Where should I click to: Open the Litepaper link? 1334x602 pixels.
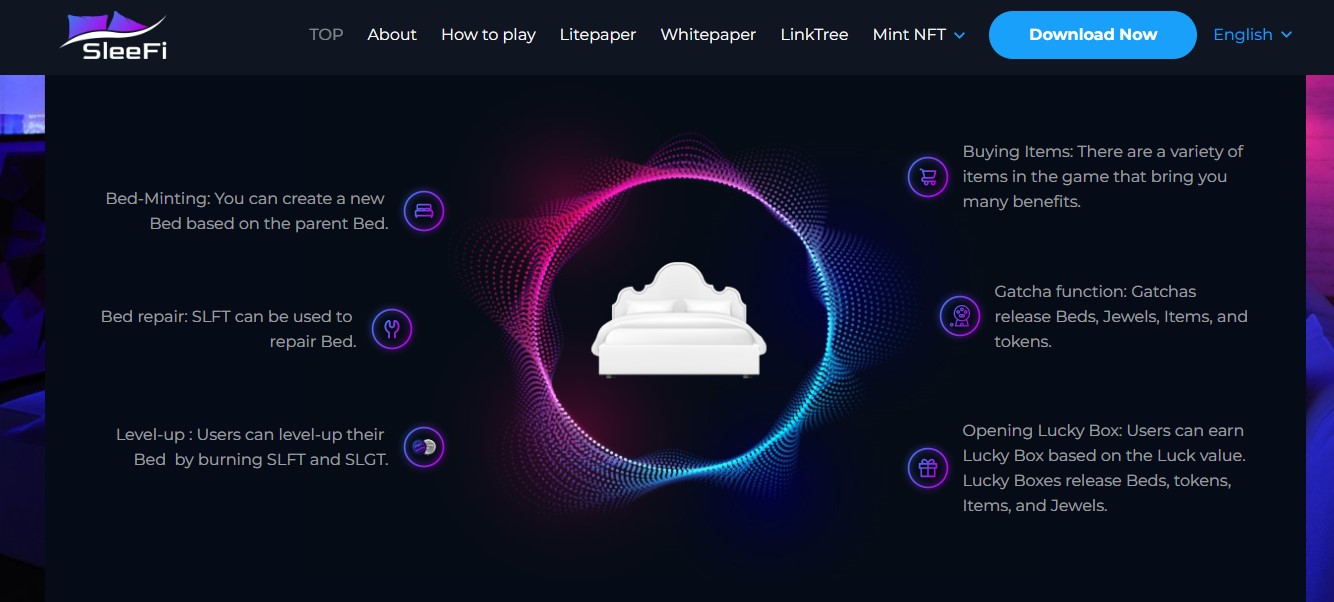pyautogui.click(x=598, y=35)
